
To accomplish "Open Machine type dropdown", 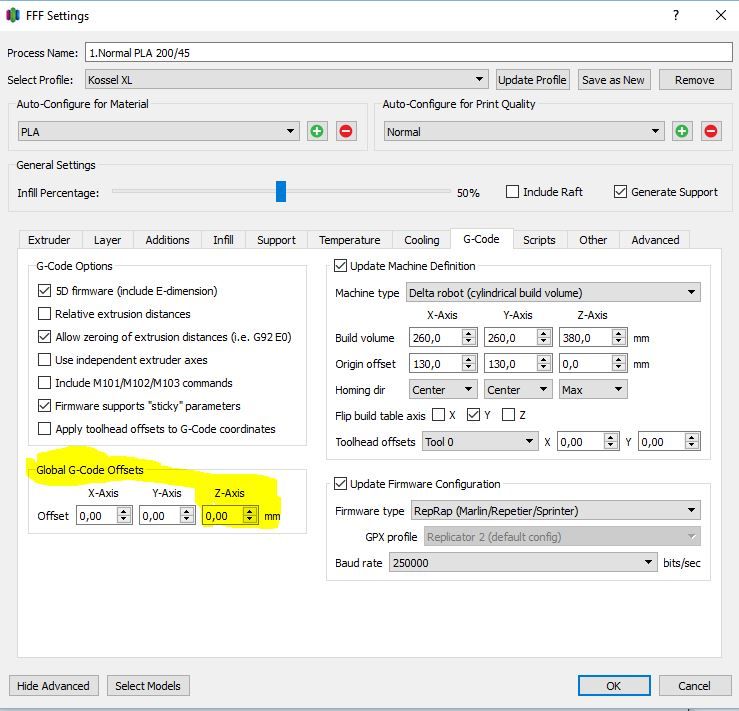I will pyautogui.click(x=553, y=293).
